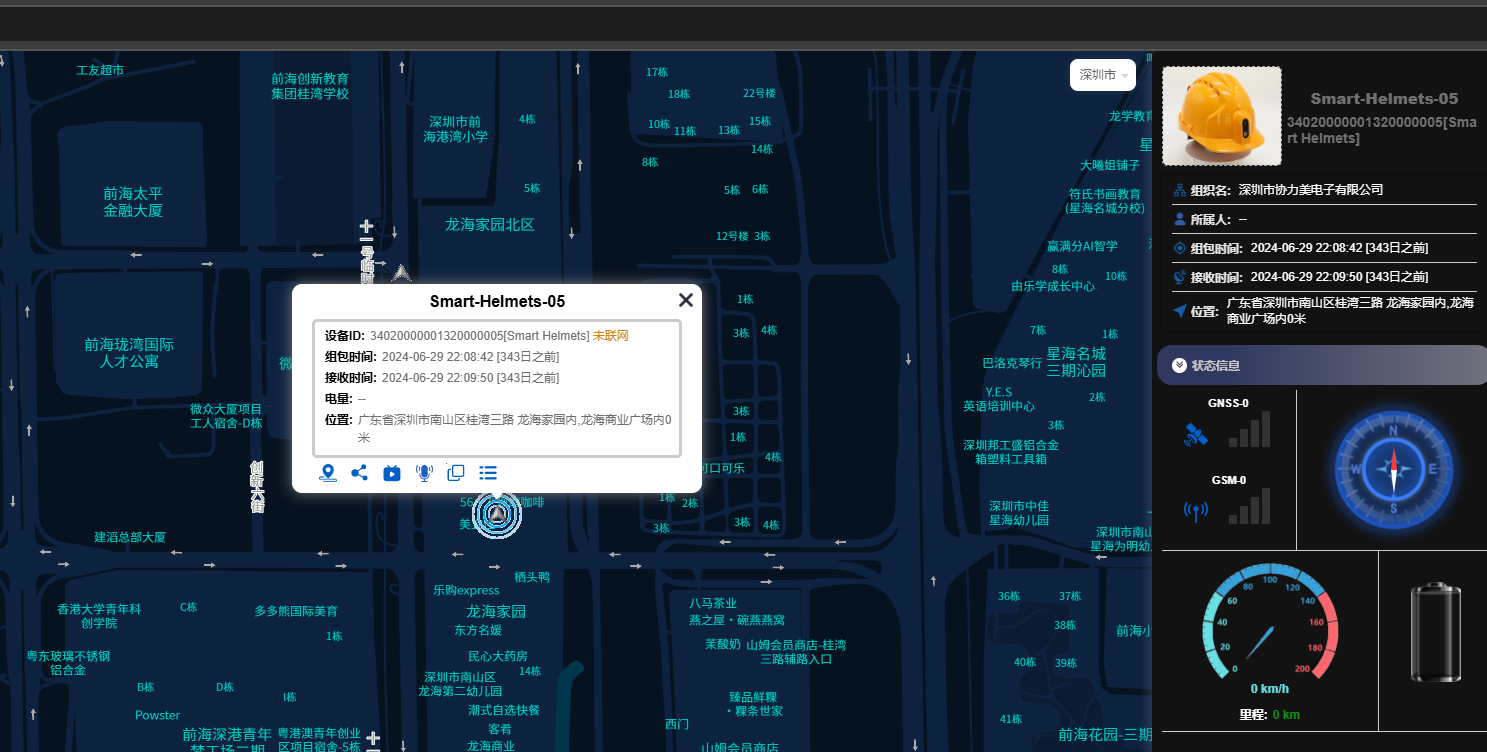Image resolution: width=1487 pixels, height=752 pixels.
Task: Close the Smart-Helmets-05 info popup
Action: click(685, 300)
